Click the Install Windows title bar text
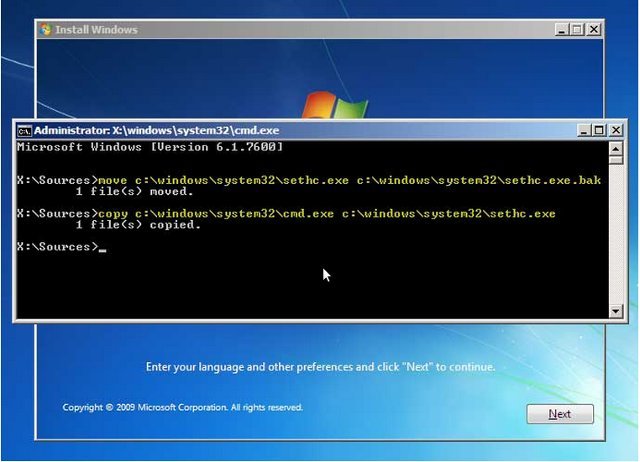 point(98,30)
